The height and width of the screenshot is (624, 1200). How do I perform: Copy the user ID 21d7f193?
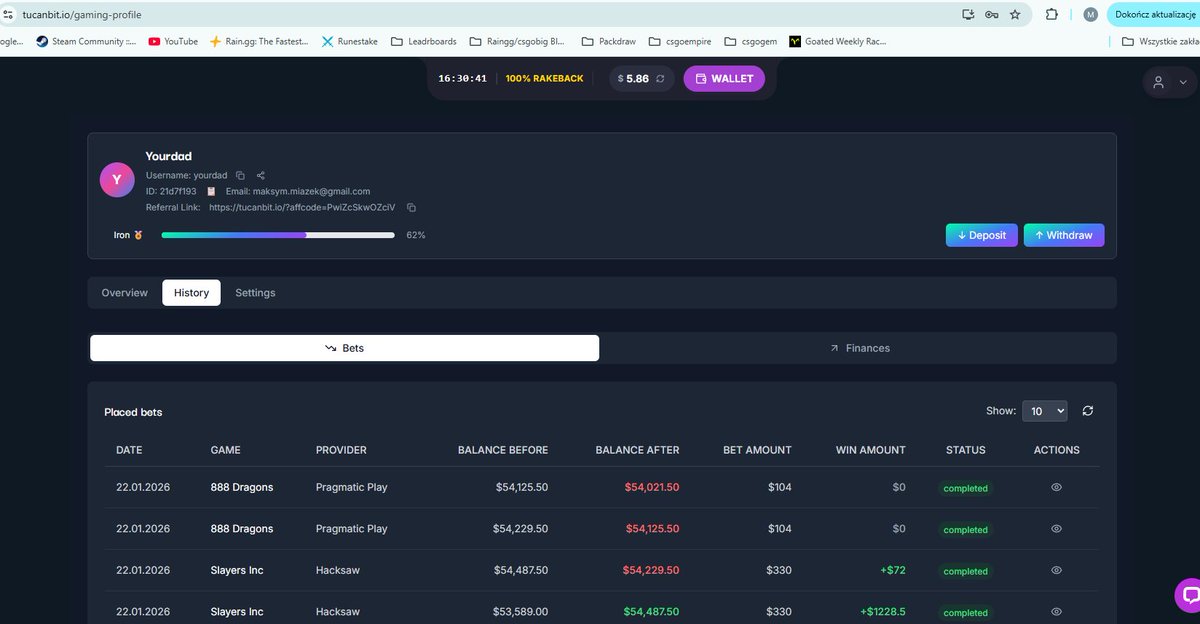pyautogui.click(x=211, y=191)
